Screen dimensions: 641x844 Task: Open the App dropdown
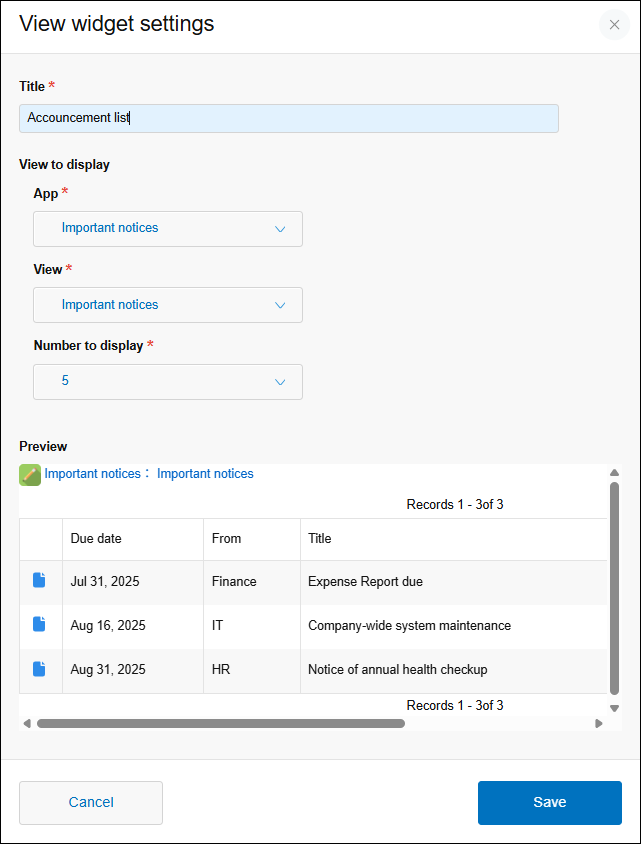click(x=167, y=228)
